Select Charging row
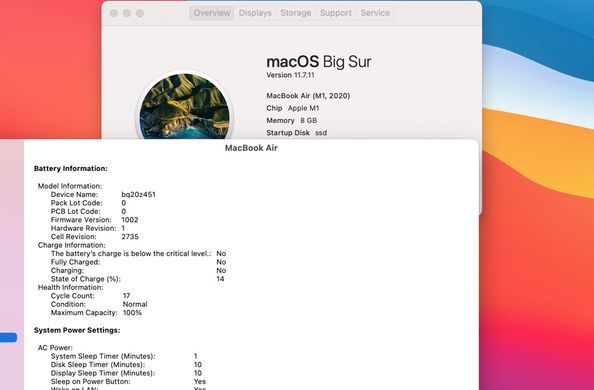The image size is (594, 390). 138,270
